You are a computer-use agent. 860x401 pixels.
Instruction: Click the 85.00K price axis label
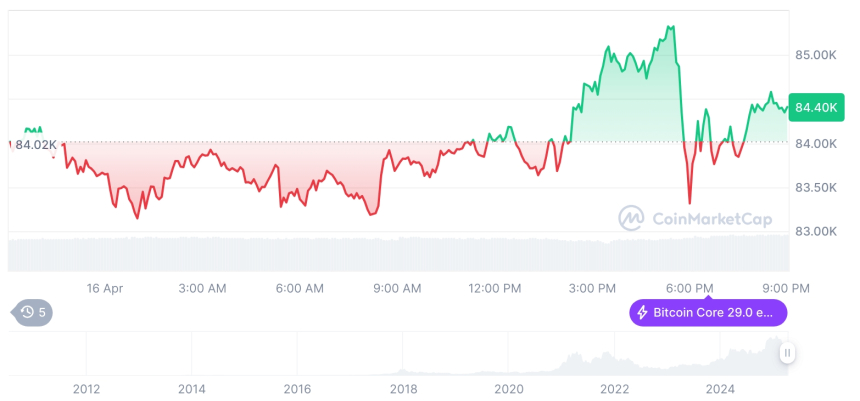[x=815, y=55]
